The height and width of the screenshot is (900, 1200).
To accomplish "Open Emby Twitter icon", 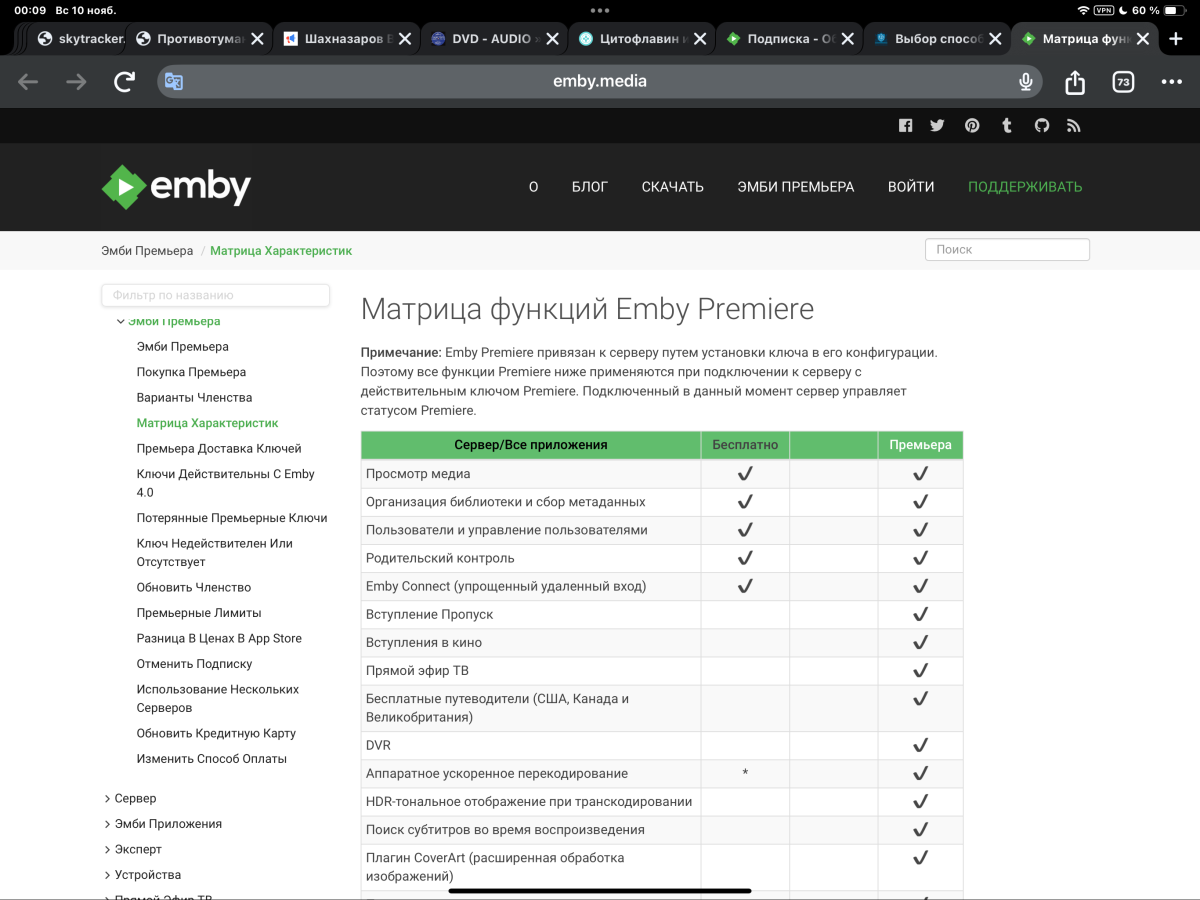I will (x=937, y=126).
